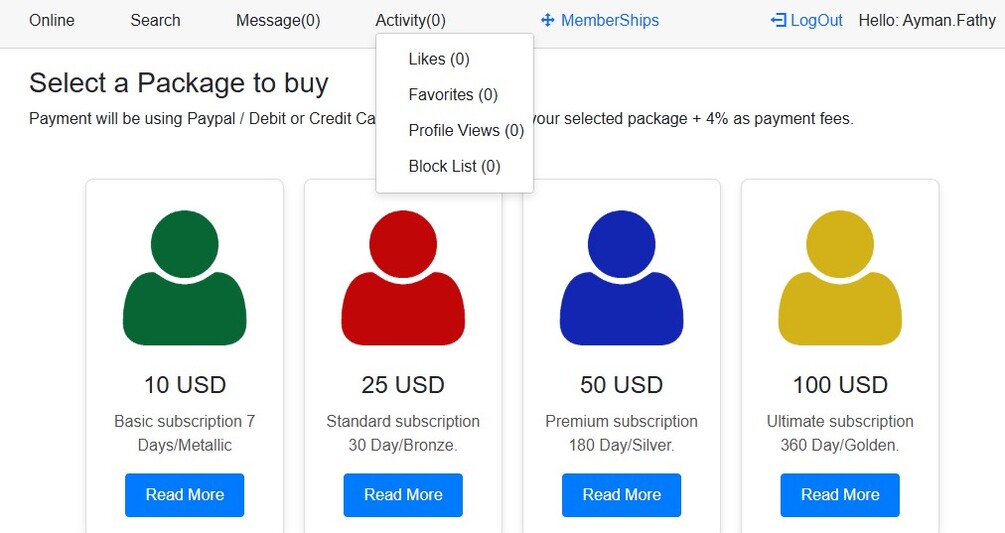
Task: Open Likes (0) from Activity menu
Action: tap(439, 59)
